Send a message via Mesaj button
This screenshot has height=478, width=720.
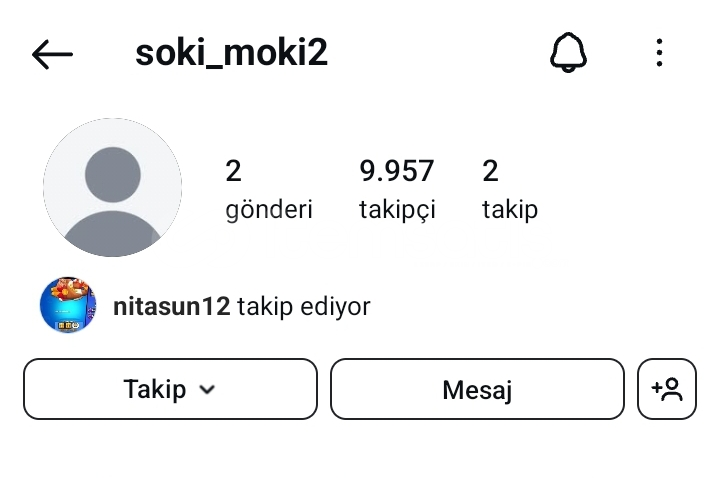[x=477, y=389]
